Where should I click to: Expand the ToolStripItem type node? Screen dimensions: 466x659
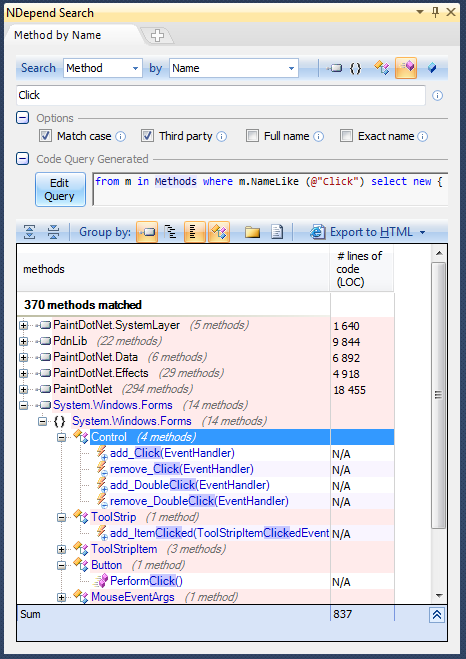point(62,549)
